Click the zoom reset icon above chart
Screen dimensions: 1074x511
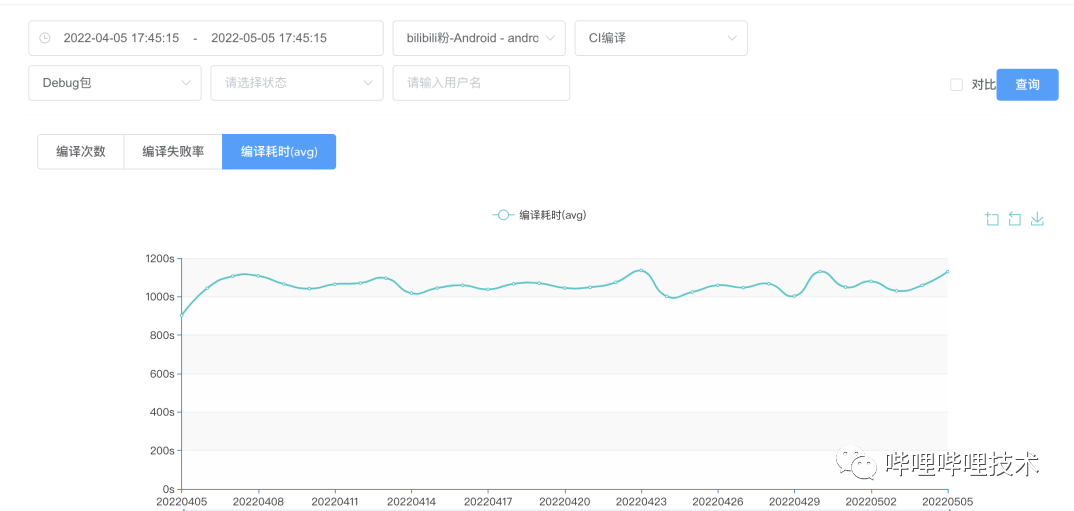1014,219
